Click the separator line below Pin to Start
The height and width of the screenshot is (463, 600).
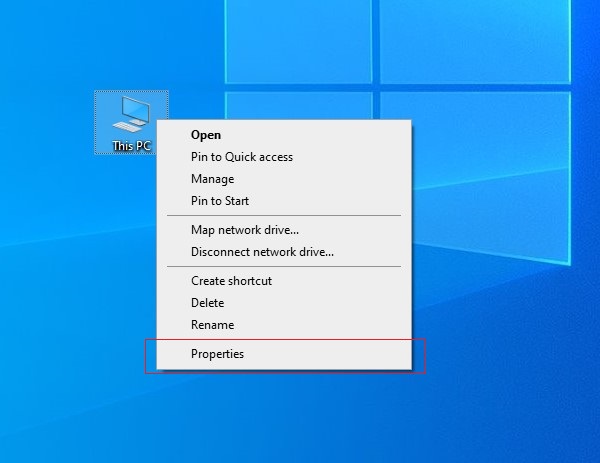(284, 215)
